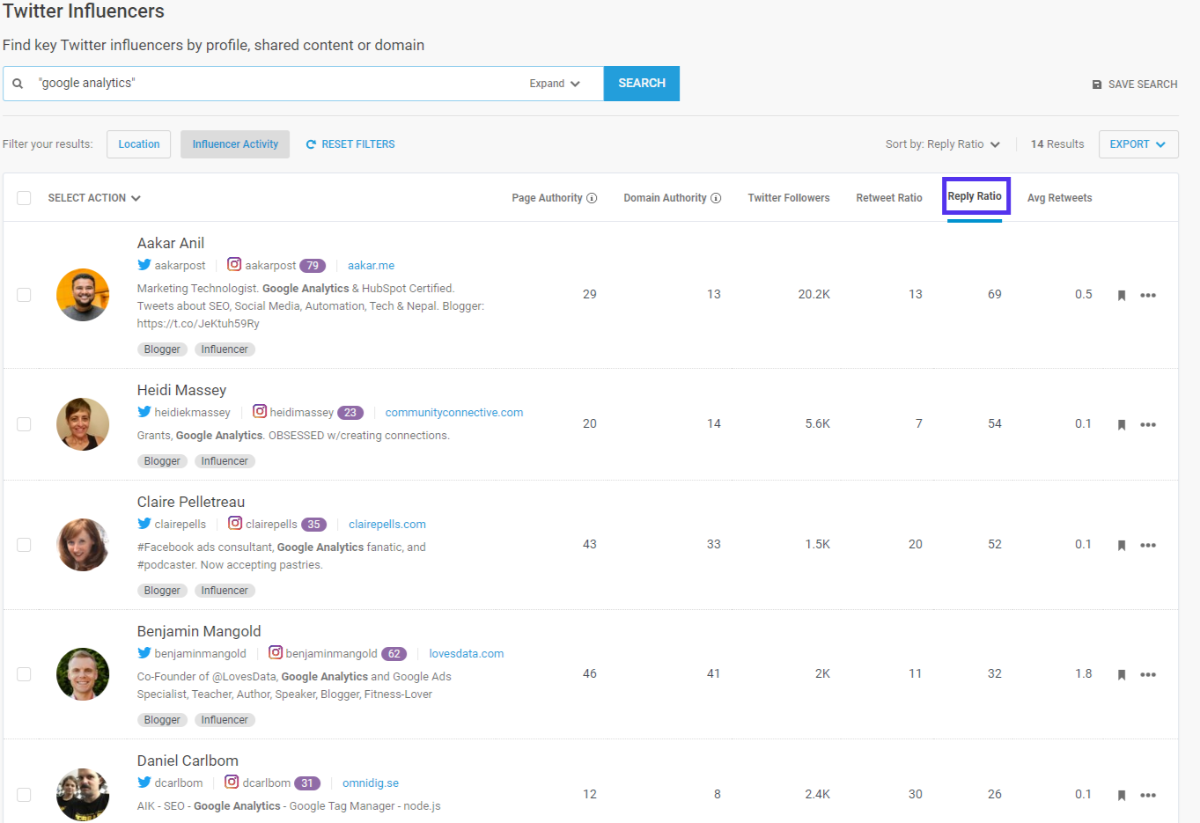Viewport: 1200px width, 823px height.
Task: Click the bookmark icon beside SAVE SEARCH
Action: [1097, 84]
